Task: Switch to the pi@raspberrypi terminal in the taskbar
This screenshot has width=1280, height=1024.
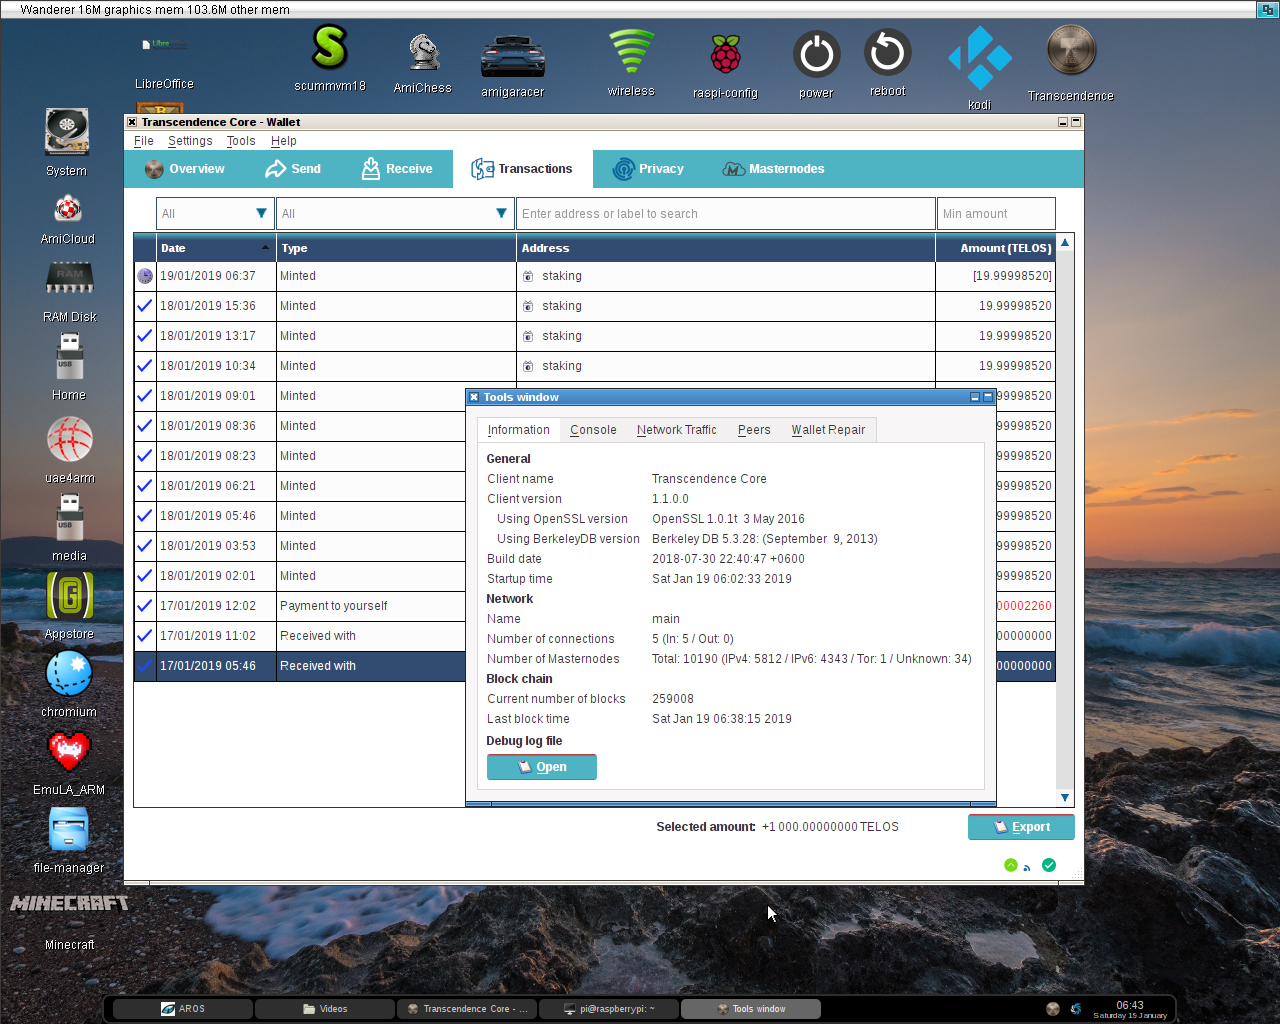Action: pos(609,1009)
